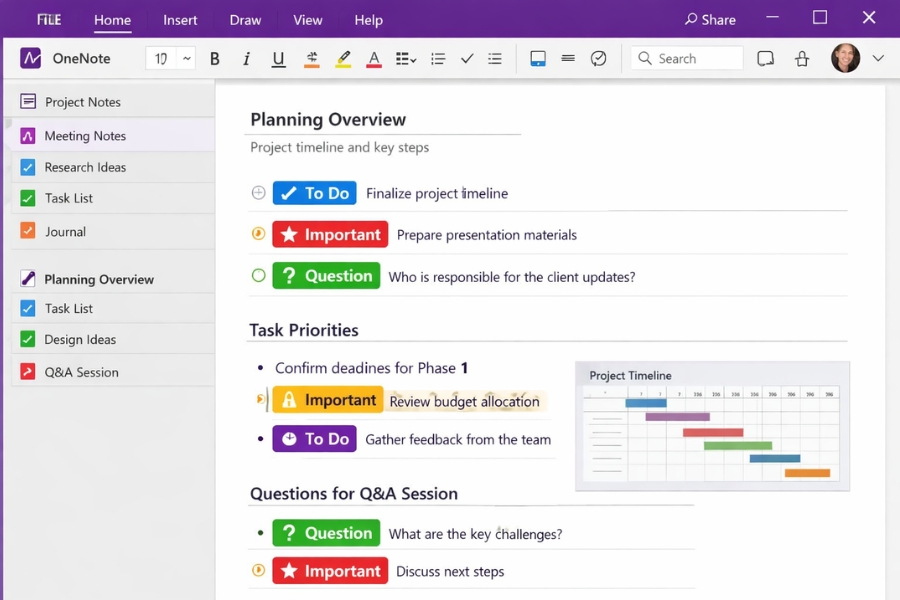Open the orange Journal section swatch

29,229
